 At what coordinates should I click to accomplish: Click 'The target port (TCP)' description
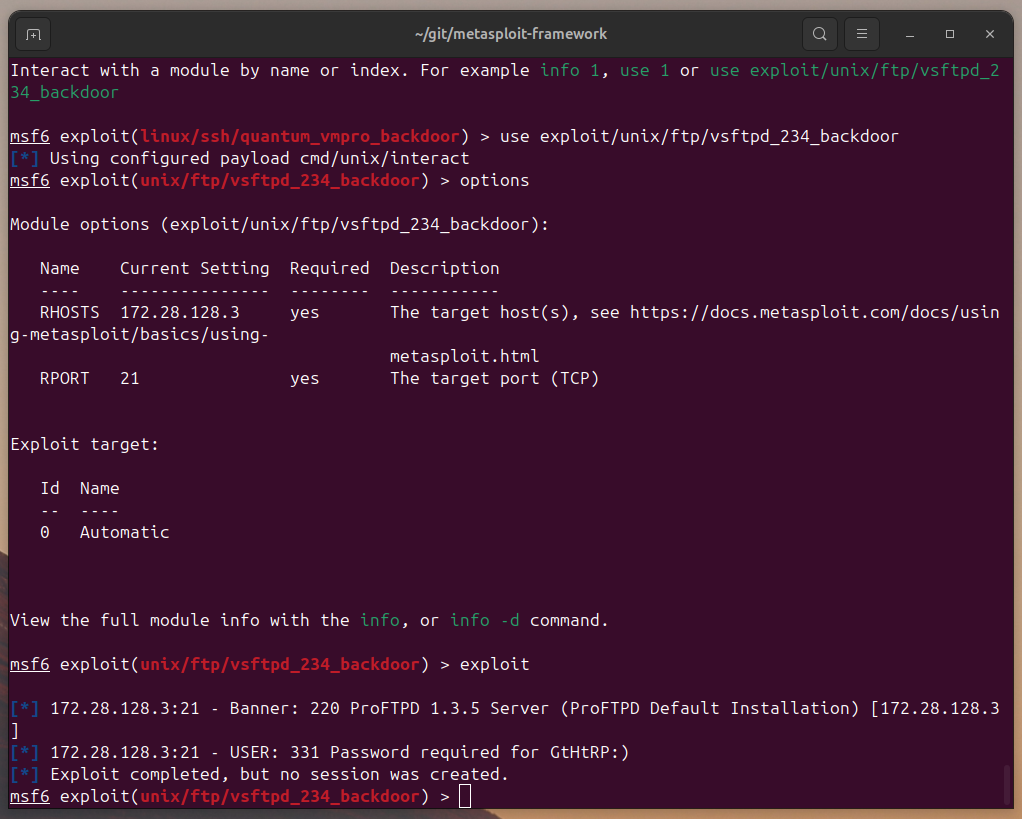tap(495, 379)
